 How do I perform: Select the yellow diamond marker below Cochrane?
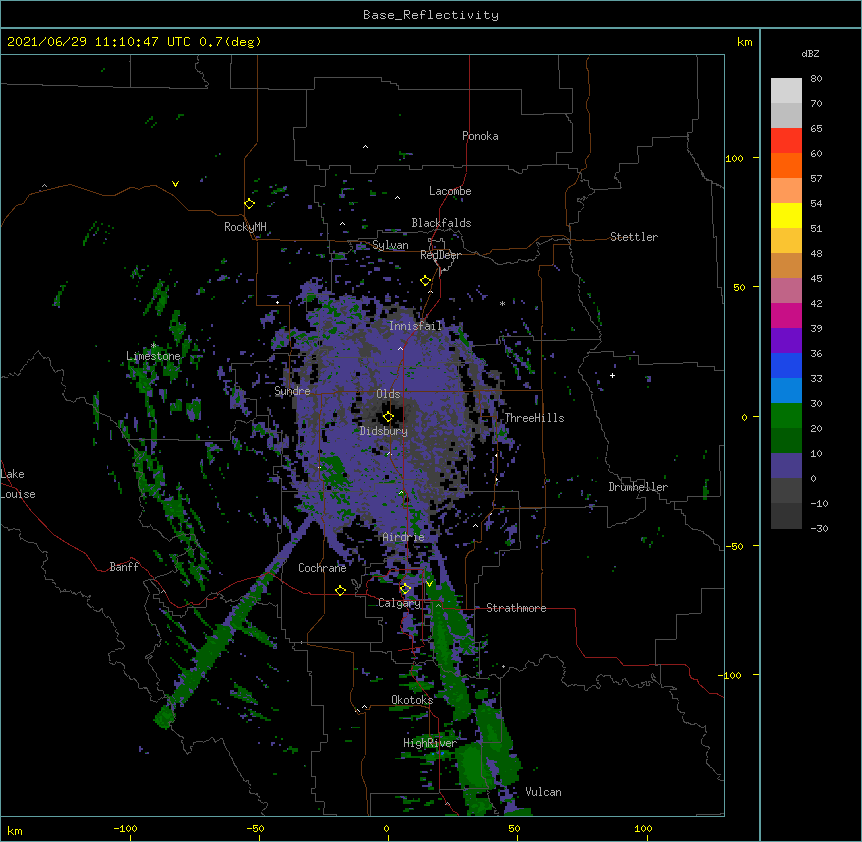[340, 590]
